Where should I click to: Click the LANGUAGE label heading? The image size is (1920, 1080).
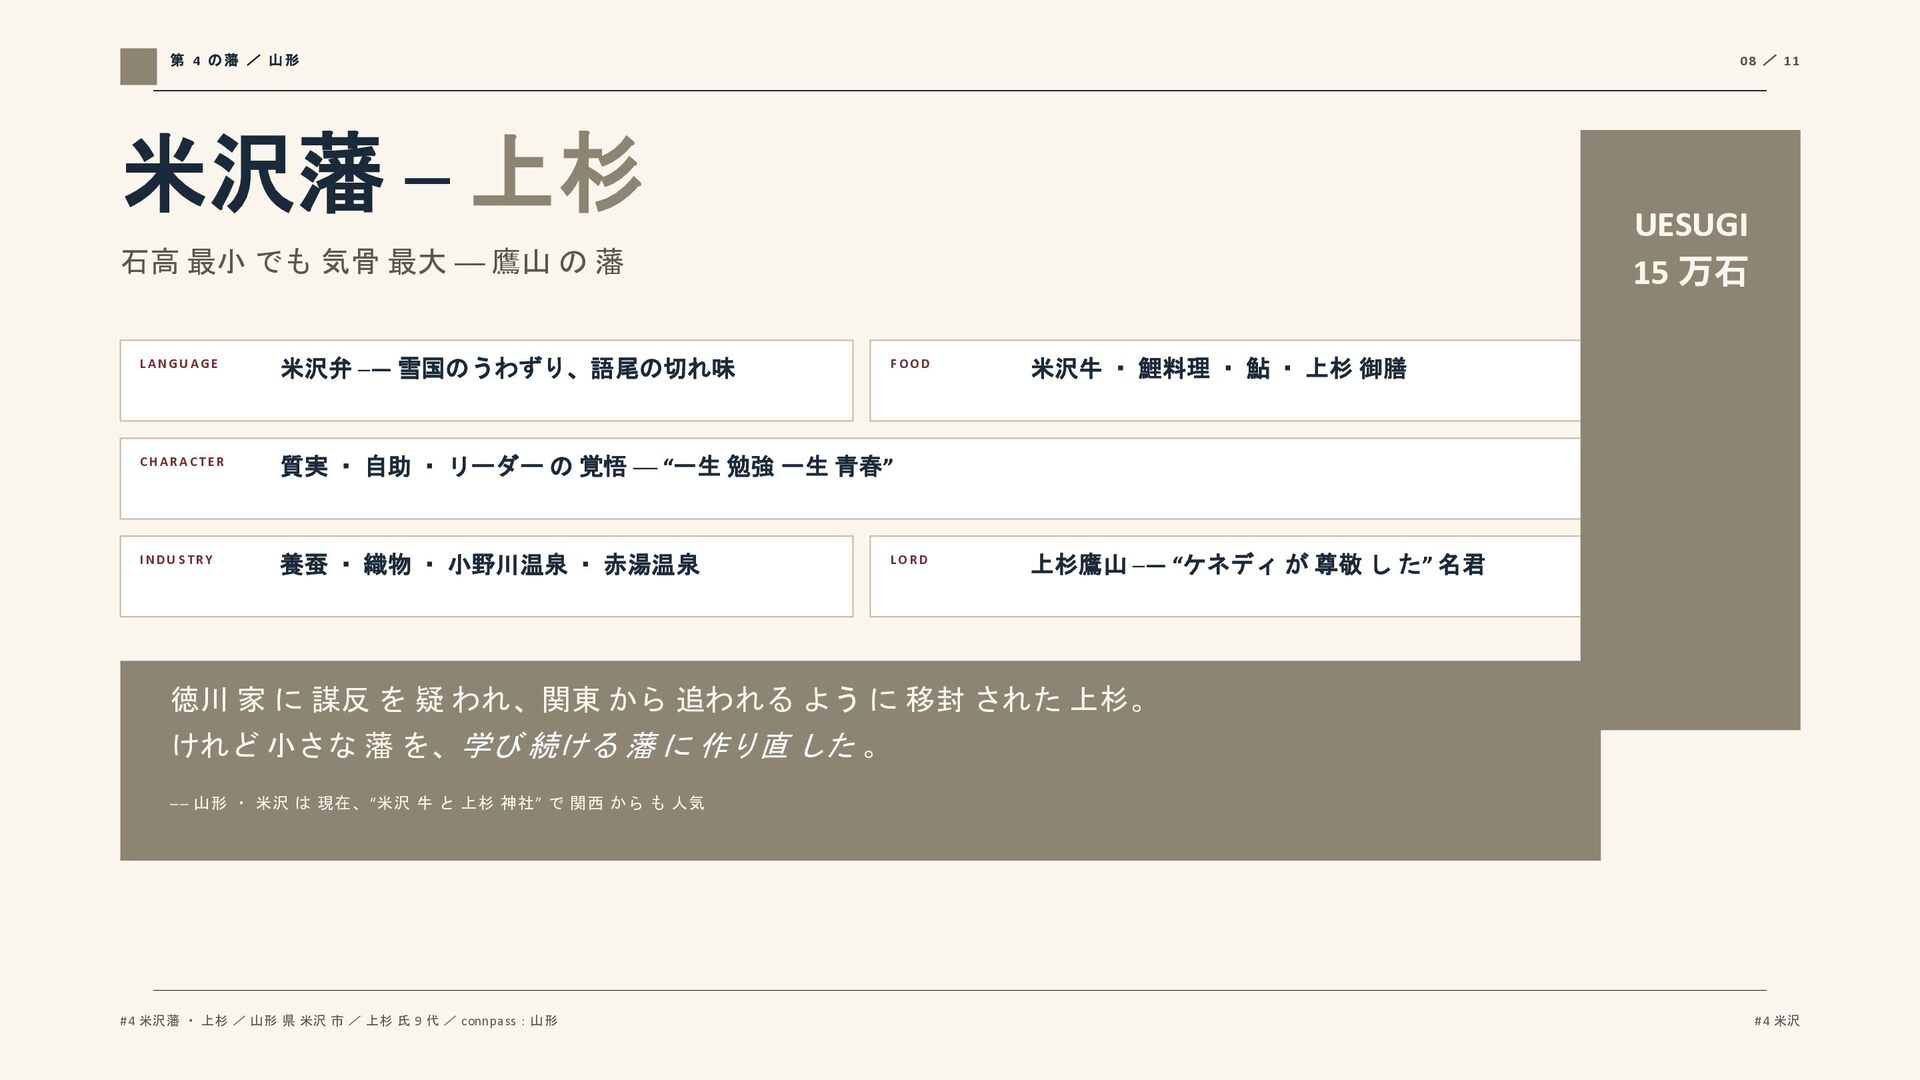[179, 364]
